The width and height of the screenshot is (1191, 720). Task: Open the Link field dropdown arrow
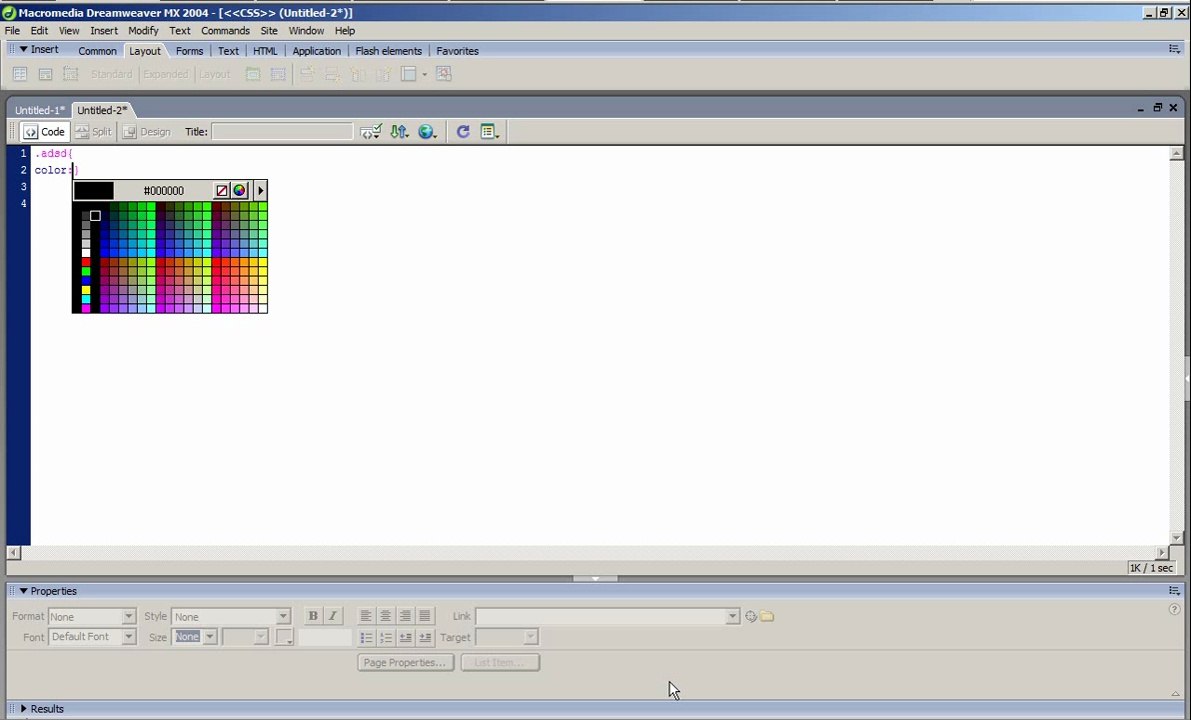click(x=732, y=616)
